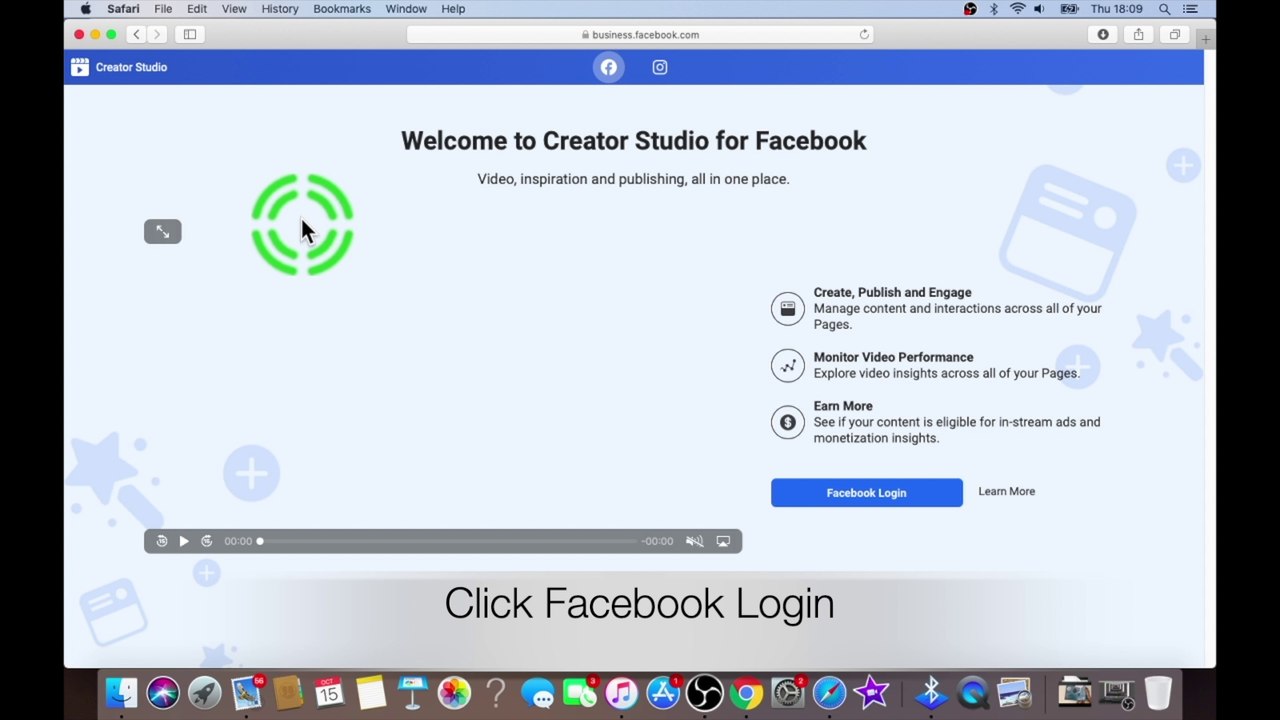Screen dimensions: 1280x720
Task: Open System Preferences from the Dock
Action: 788,693
